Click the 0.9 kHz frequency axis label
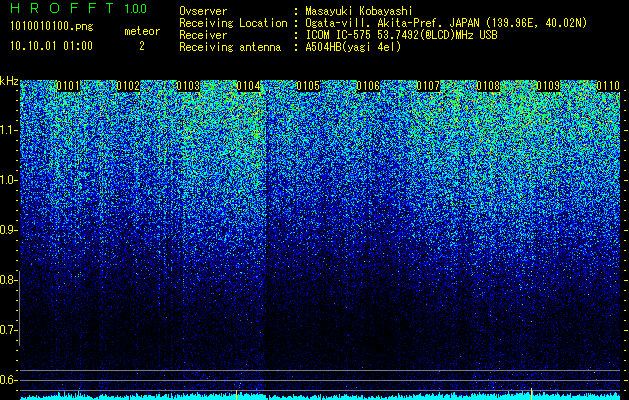Viewport: 629px width, 400px height. point(8,230)
